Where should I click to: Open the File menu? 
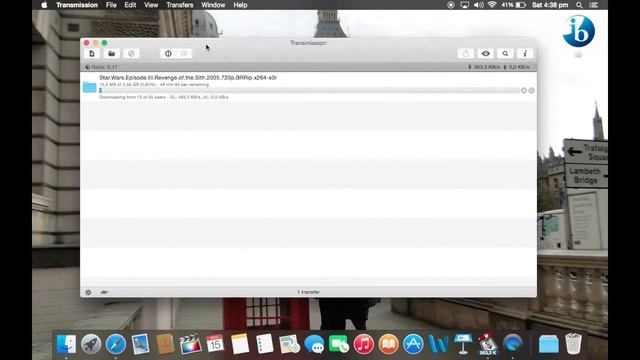click(111, 5)
